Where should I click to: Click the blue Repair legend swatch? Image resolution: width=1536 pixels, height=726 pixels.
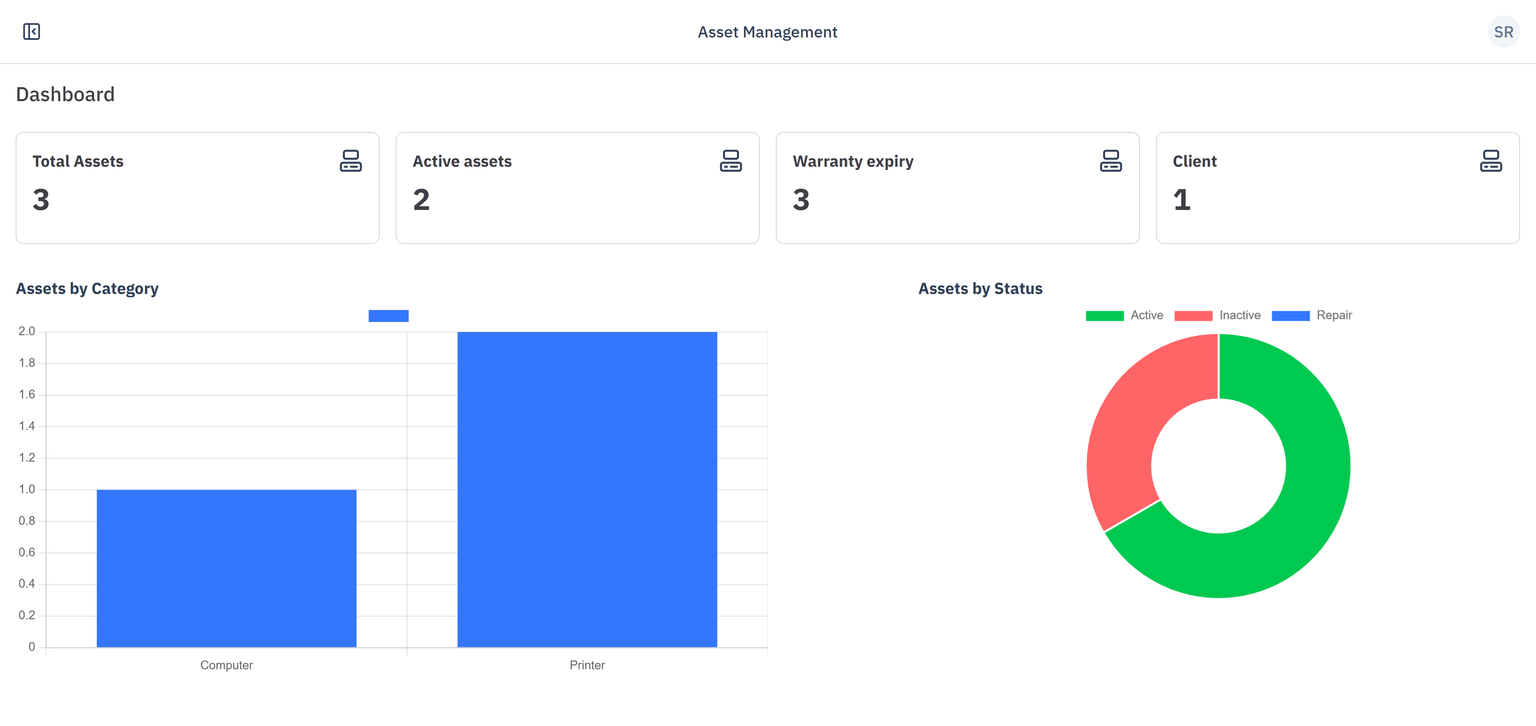click(x=1291, y=316)
